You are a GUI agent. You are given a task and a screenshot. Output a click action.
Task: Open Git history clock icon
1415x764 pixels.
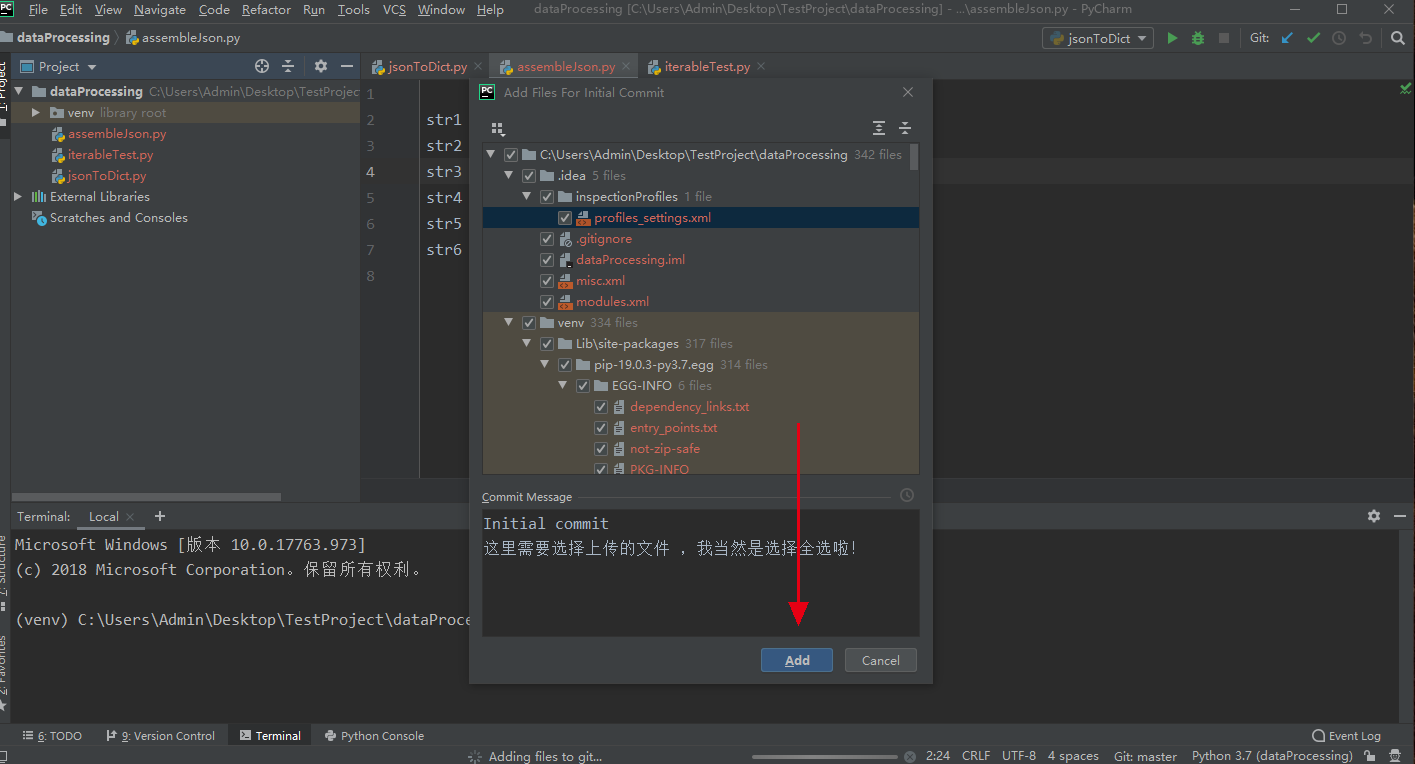pyautogui.click(x=1339, y=38)
